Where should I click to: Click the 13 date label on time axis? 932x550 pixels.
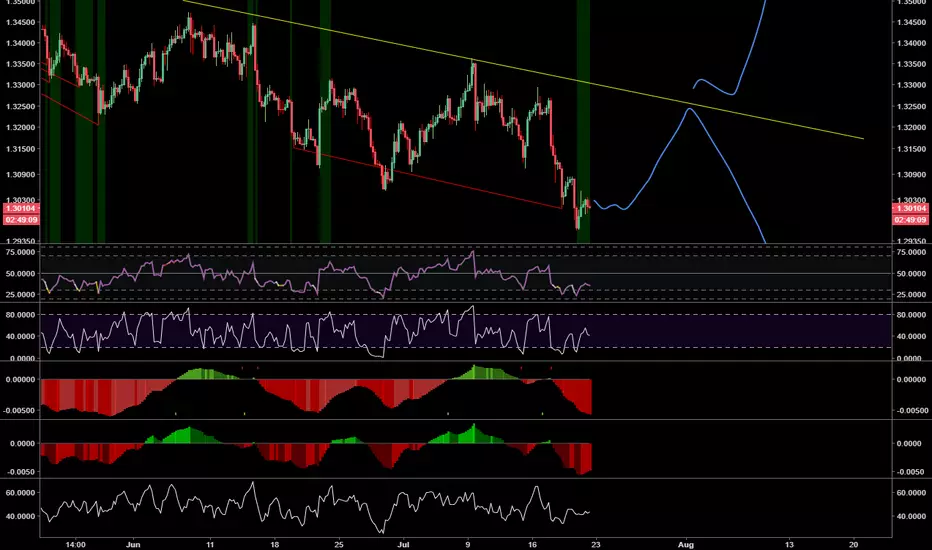point(789,544)
